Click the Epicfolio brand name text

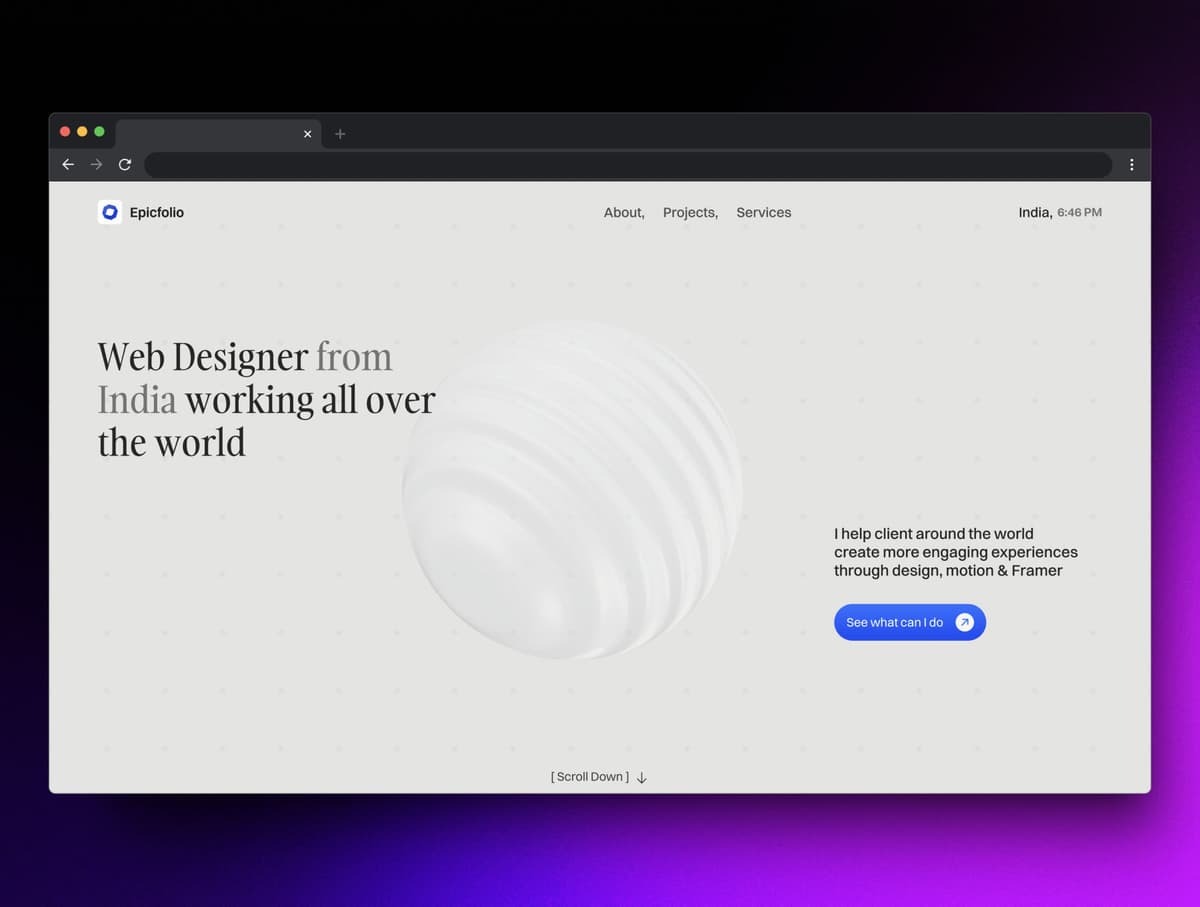click(x=156, y=212)
